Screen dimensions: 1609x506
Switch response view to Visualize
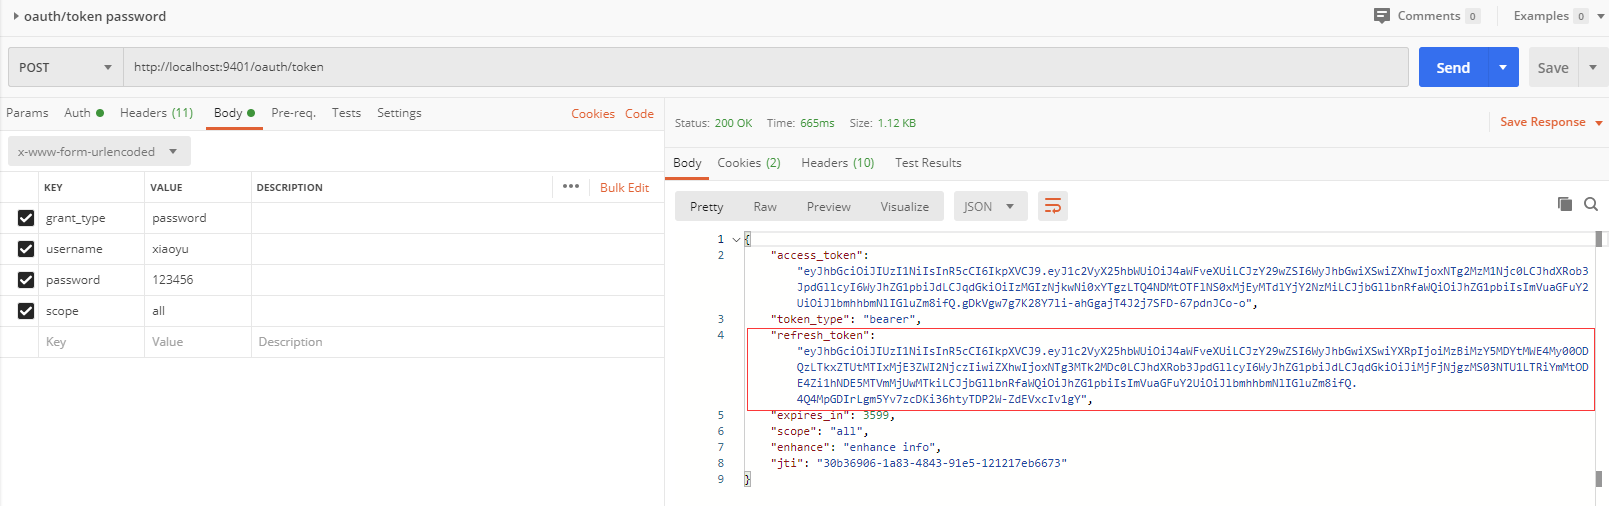tap(905, 206)
